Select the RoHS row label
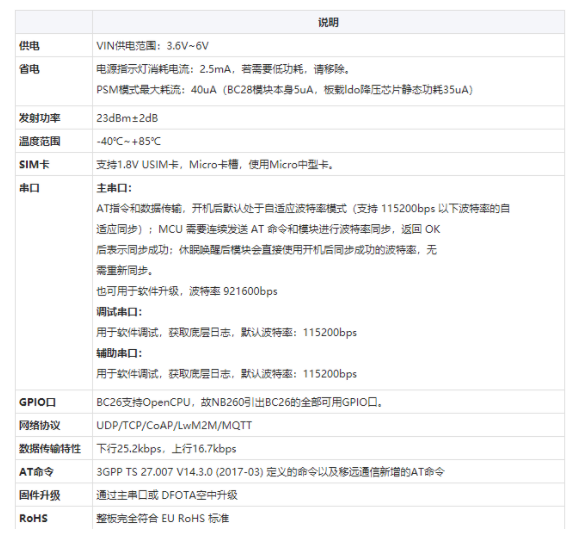576x553 pixels. click(x=33, y=518)
